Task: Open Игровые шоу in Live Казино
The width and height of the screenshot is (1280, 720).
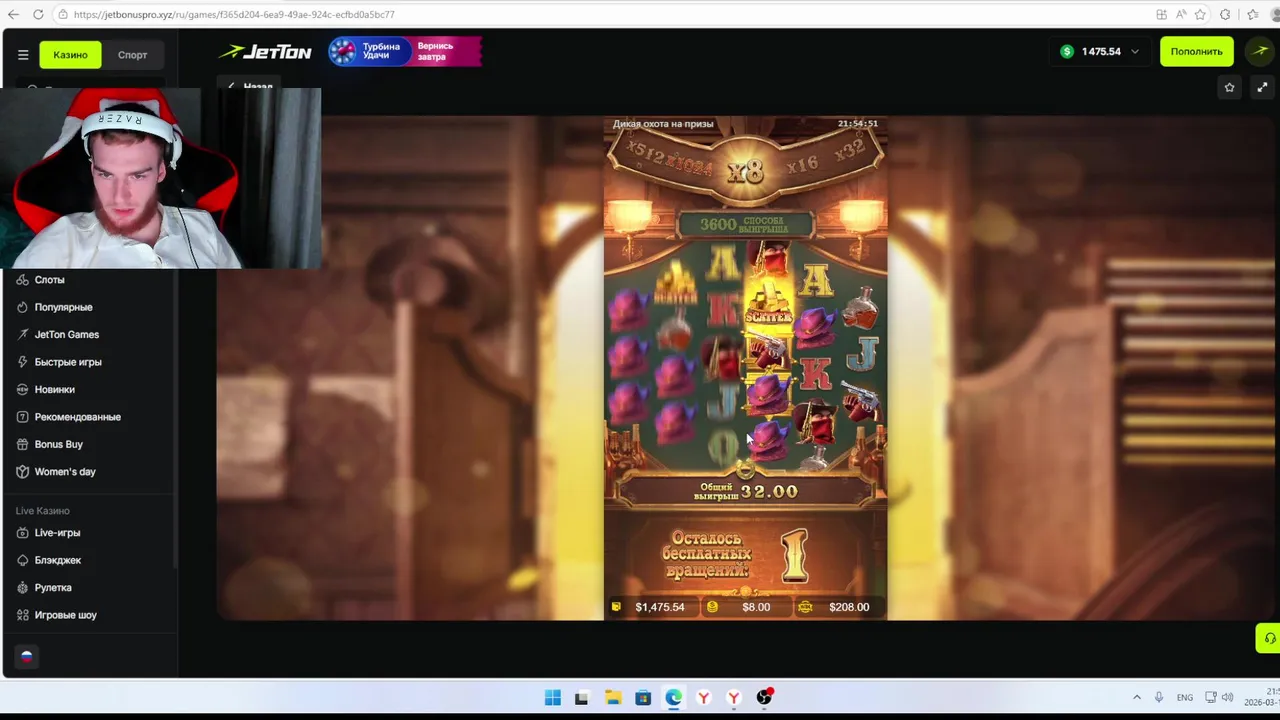Action: tap(65, 615)
